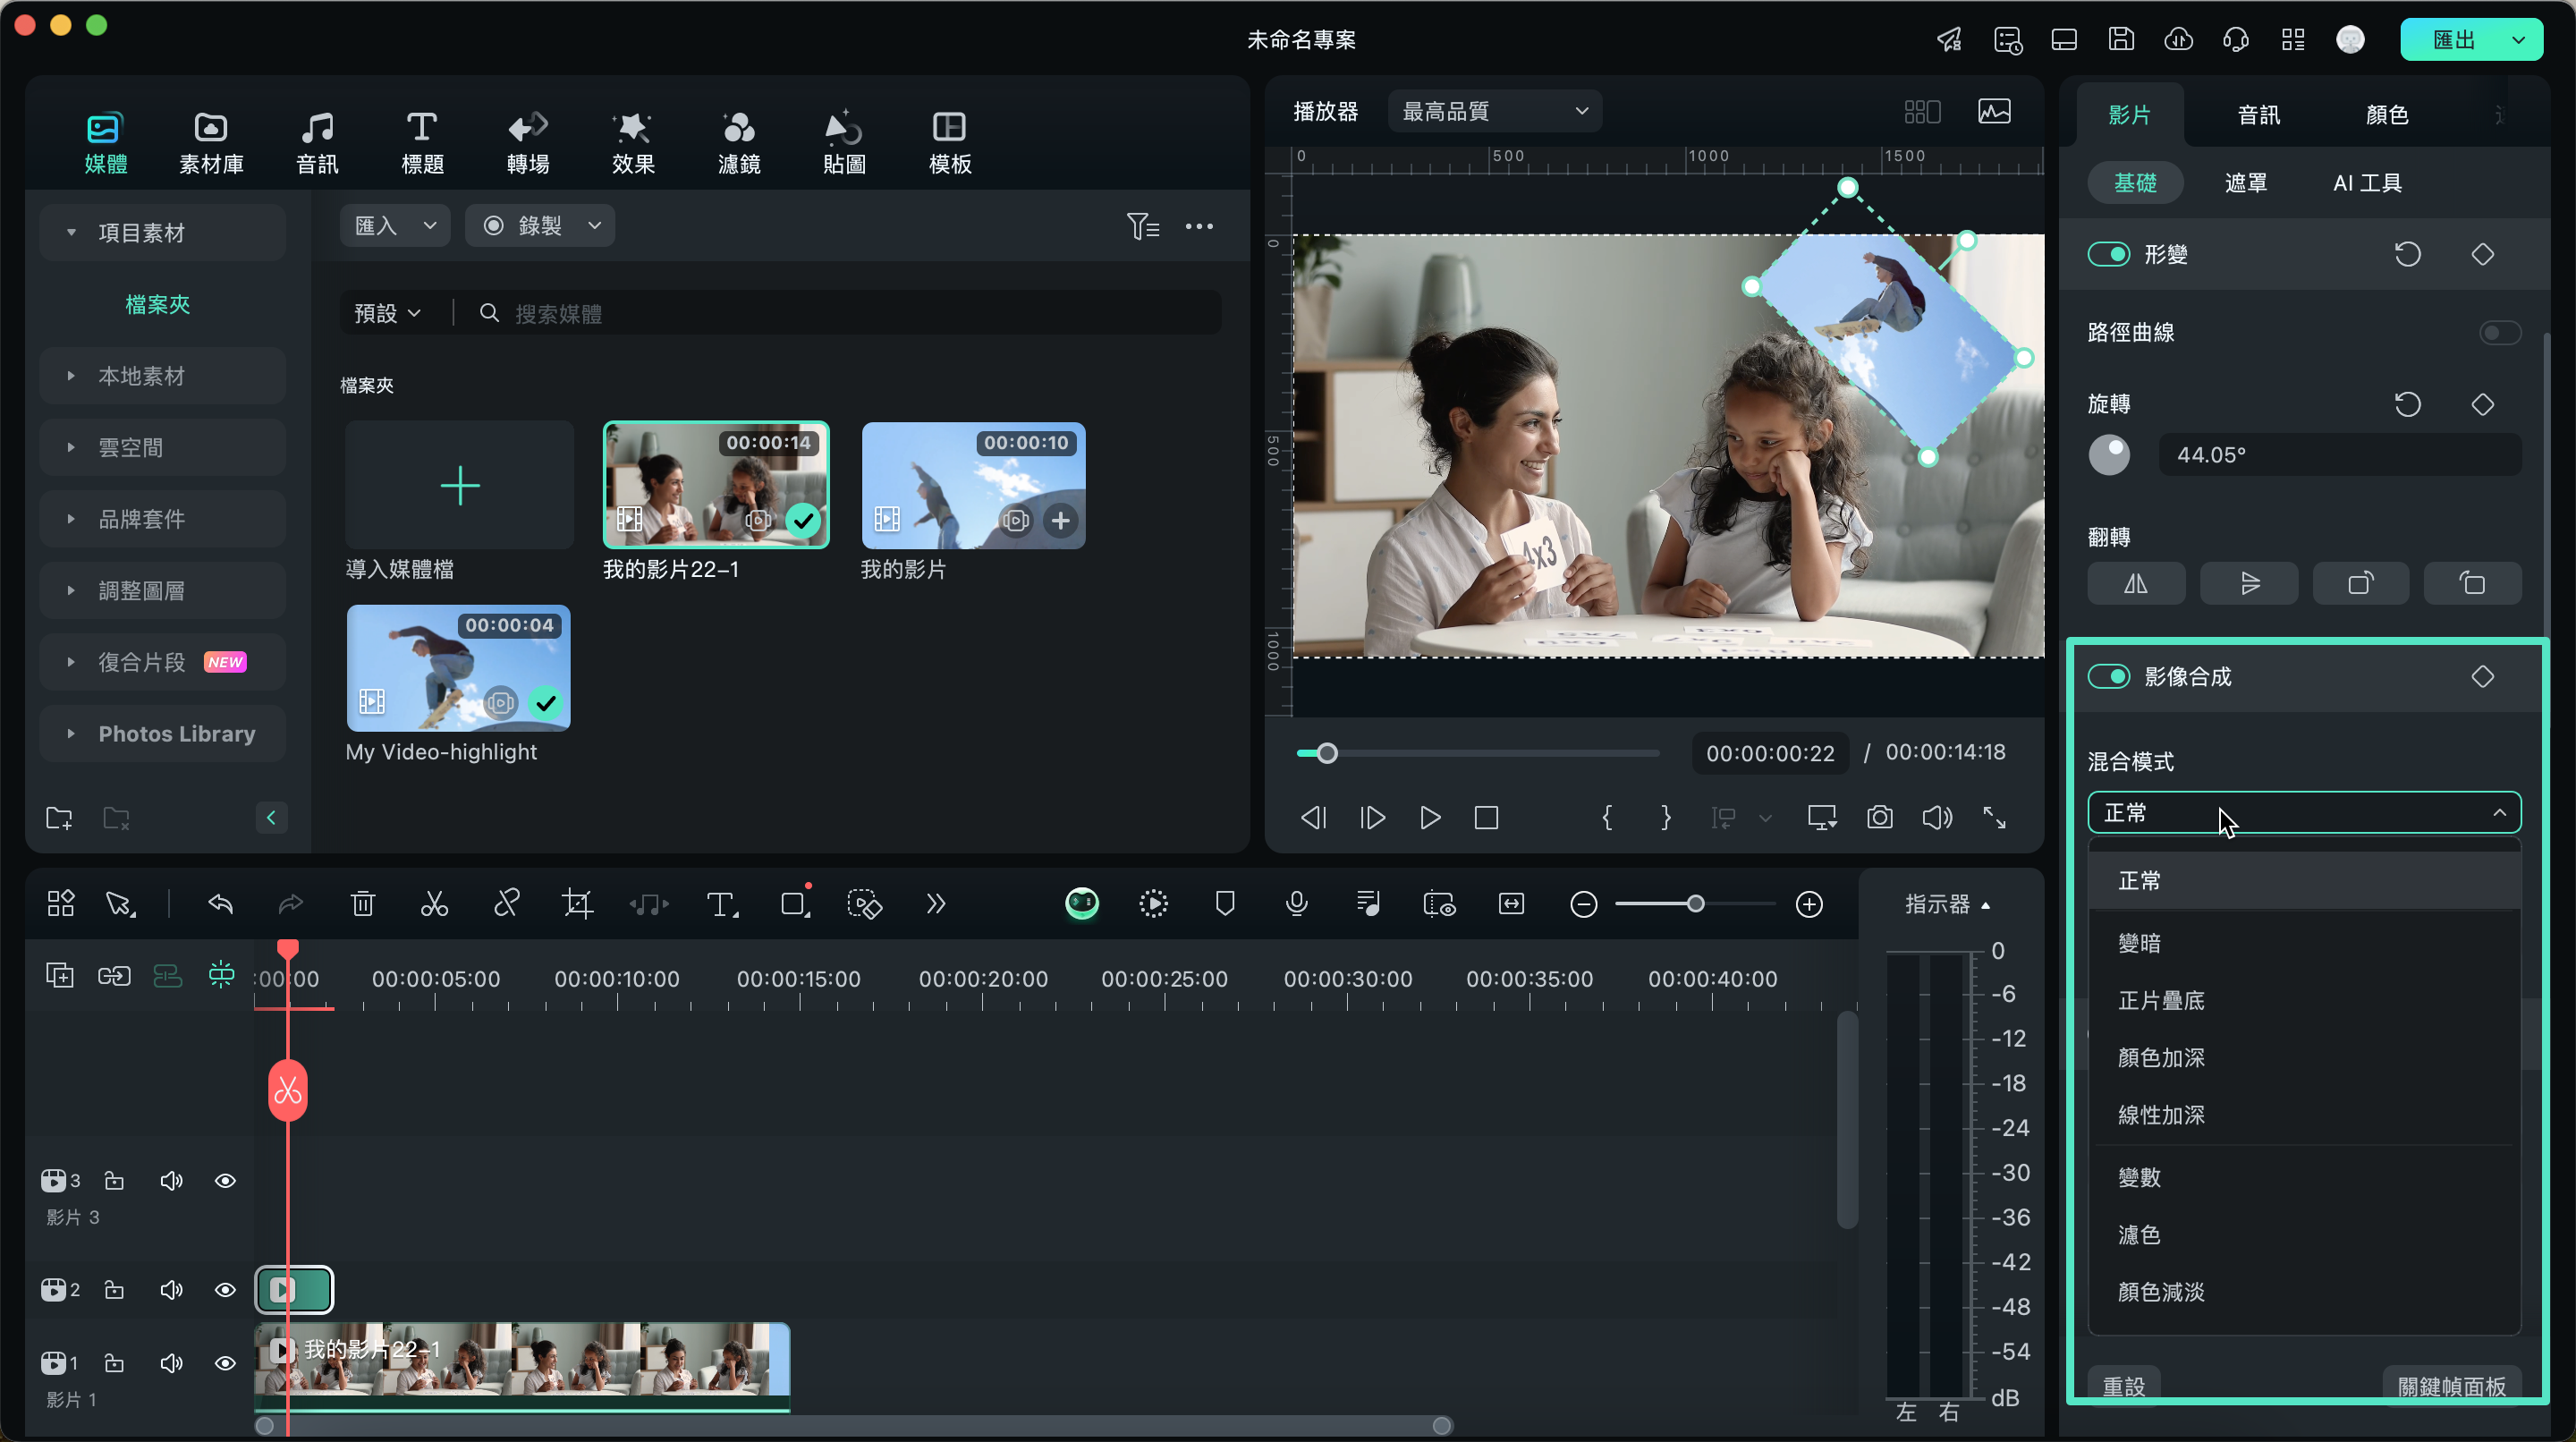Click the 匯出 export button
Image resolution: width=2576 pixels, height=1442 pixels.
click(x=2454, y=40)
